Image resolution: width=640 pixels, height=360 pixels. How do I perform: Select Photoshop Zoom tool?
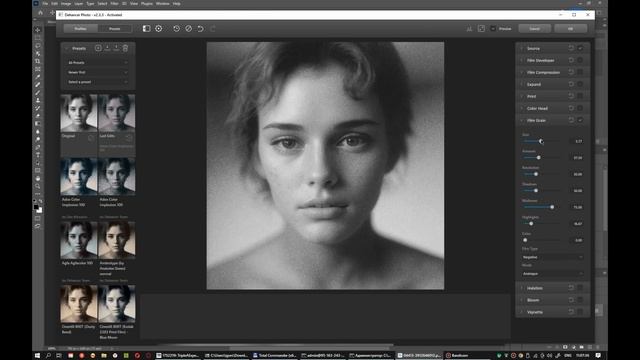click(x=38, y=186)
